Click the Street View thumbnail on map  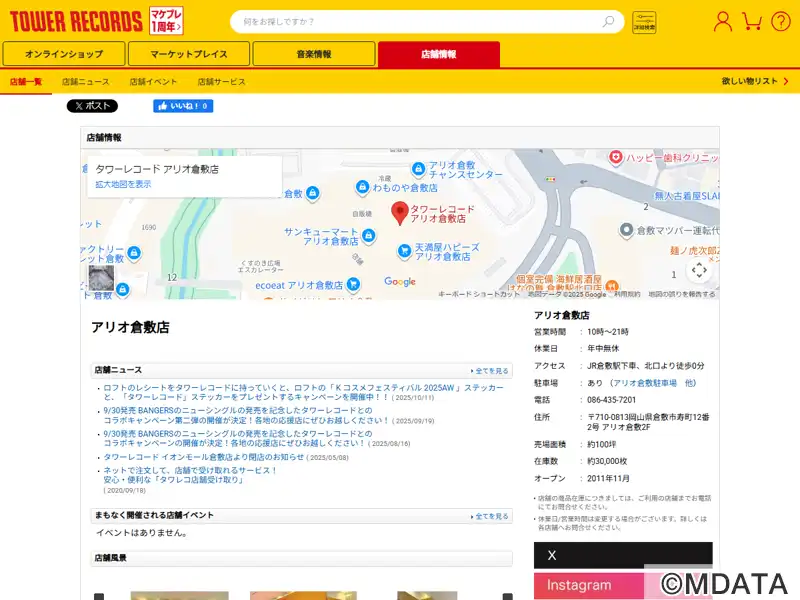coord(101,278)
